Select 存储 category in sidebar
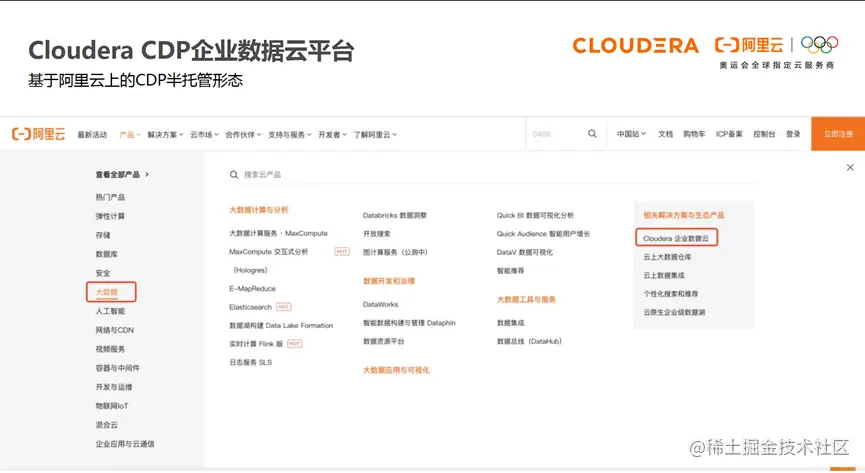Viewport: 865px width, 473px height. pos(103,235)
